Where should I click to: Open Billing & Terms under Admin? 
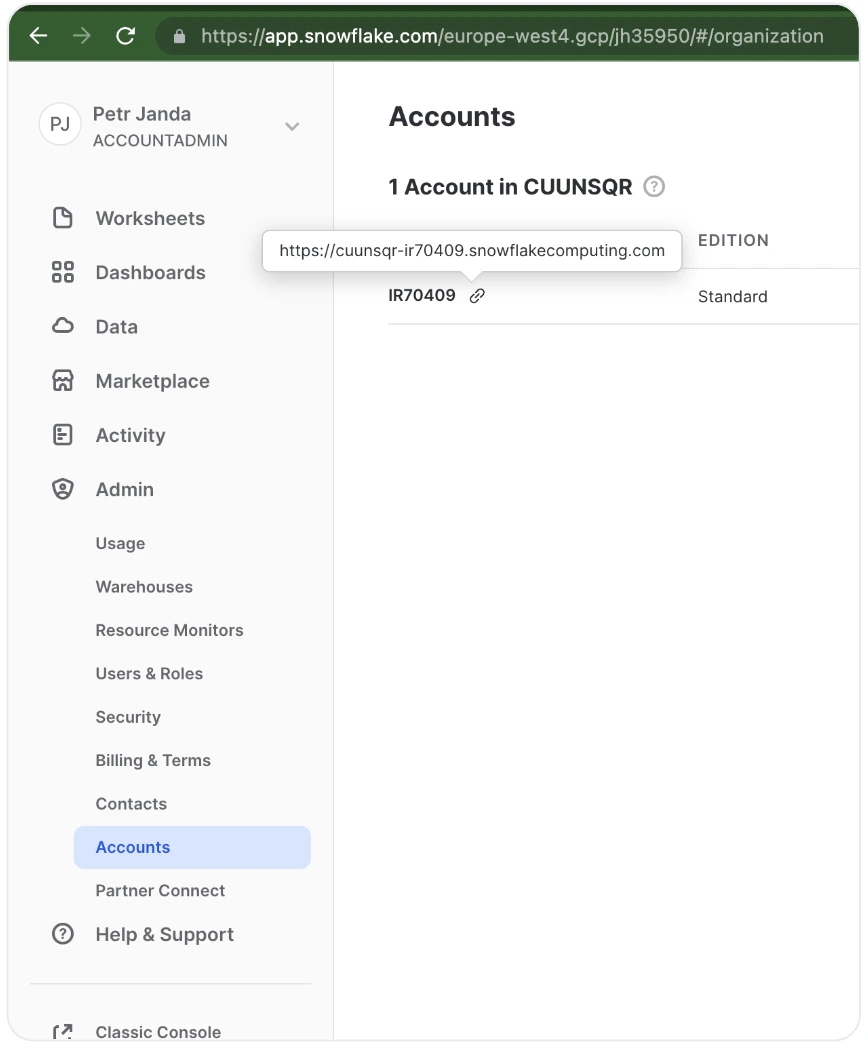tap(153, 761)
